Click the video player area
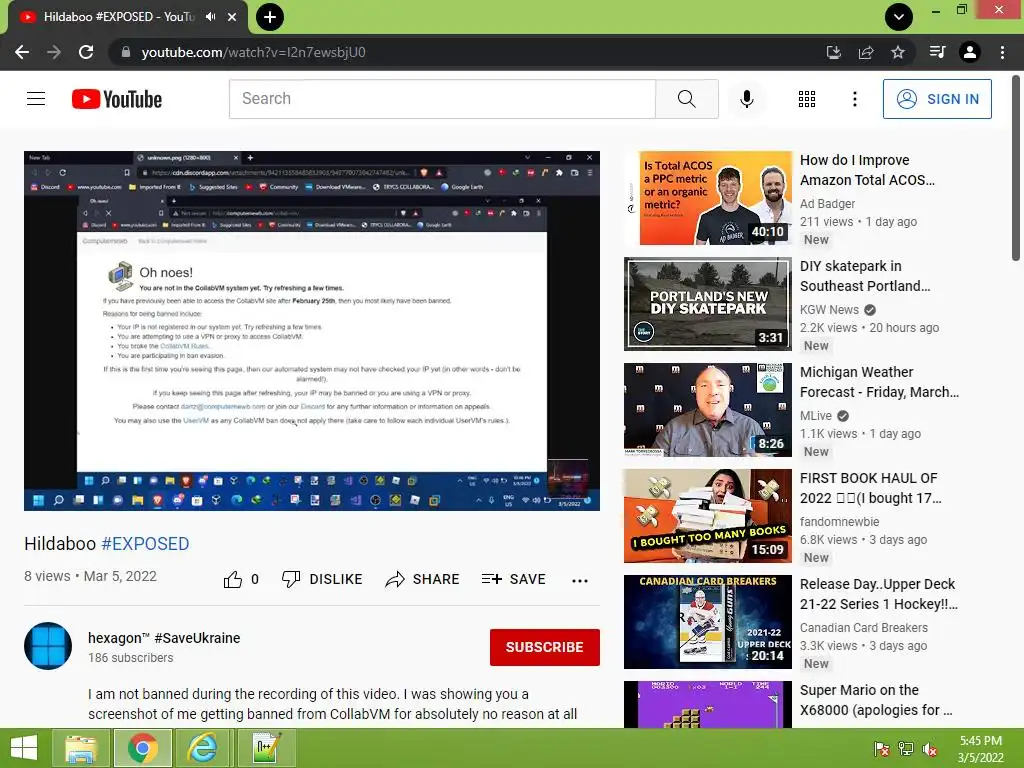 click(x=312, y=330)
